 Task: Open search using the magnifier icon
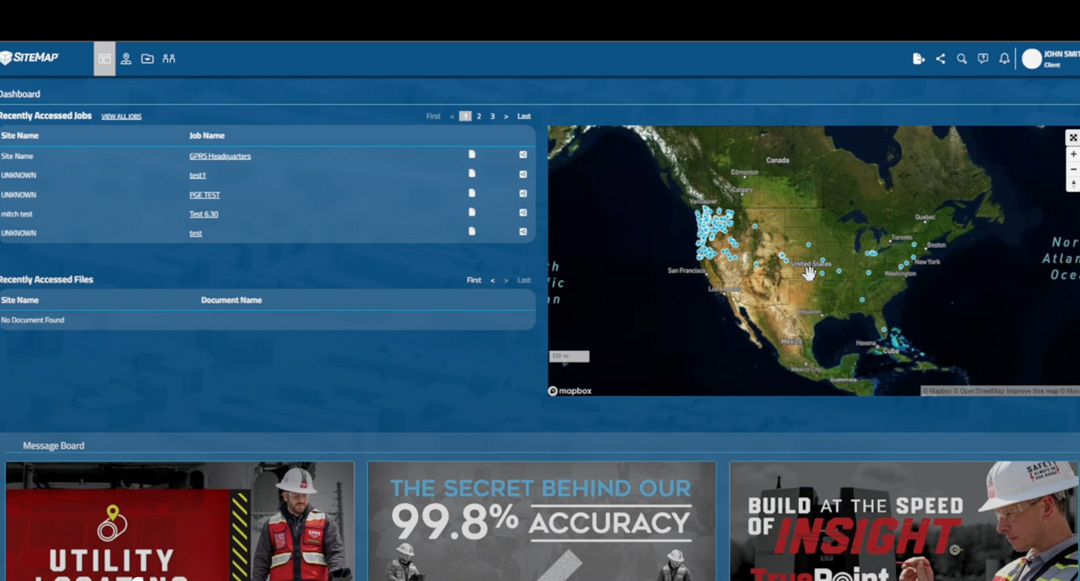click(962, 59)
